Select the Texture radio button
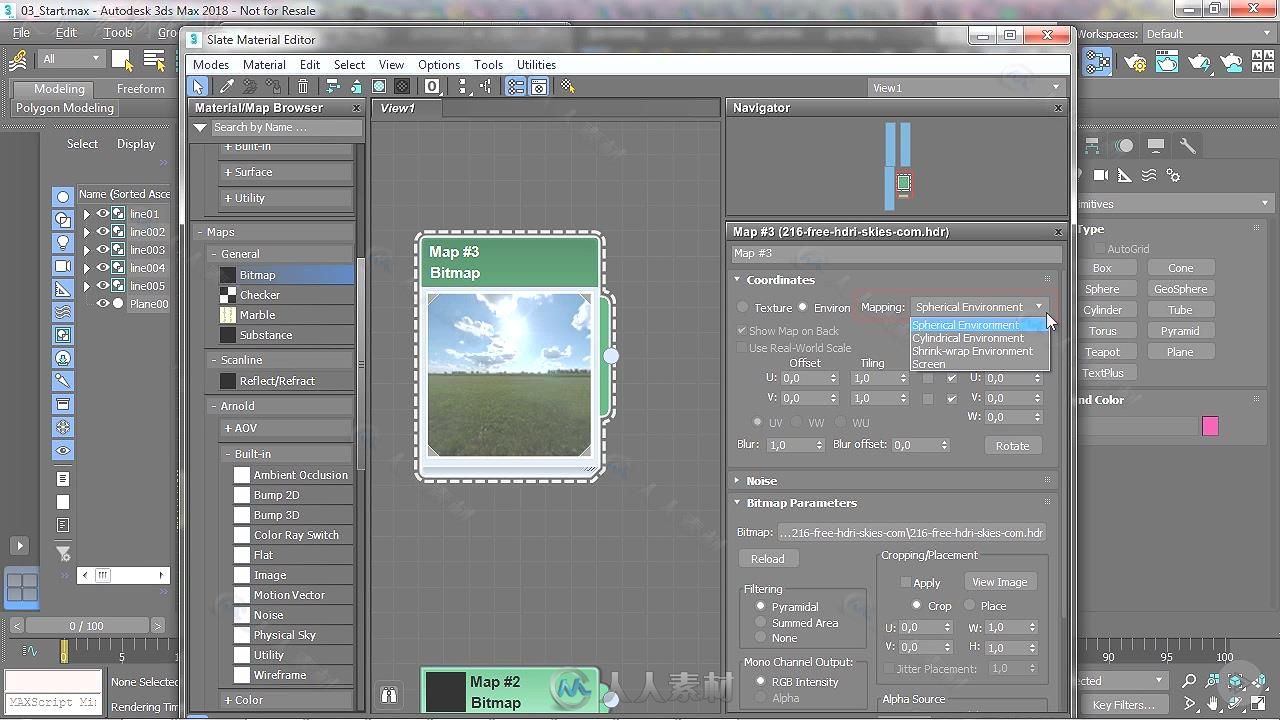This screenshot has height=720, width=1280. pyautogui.click(x=743, y=307)
